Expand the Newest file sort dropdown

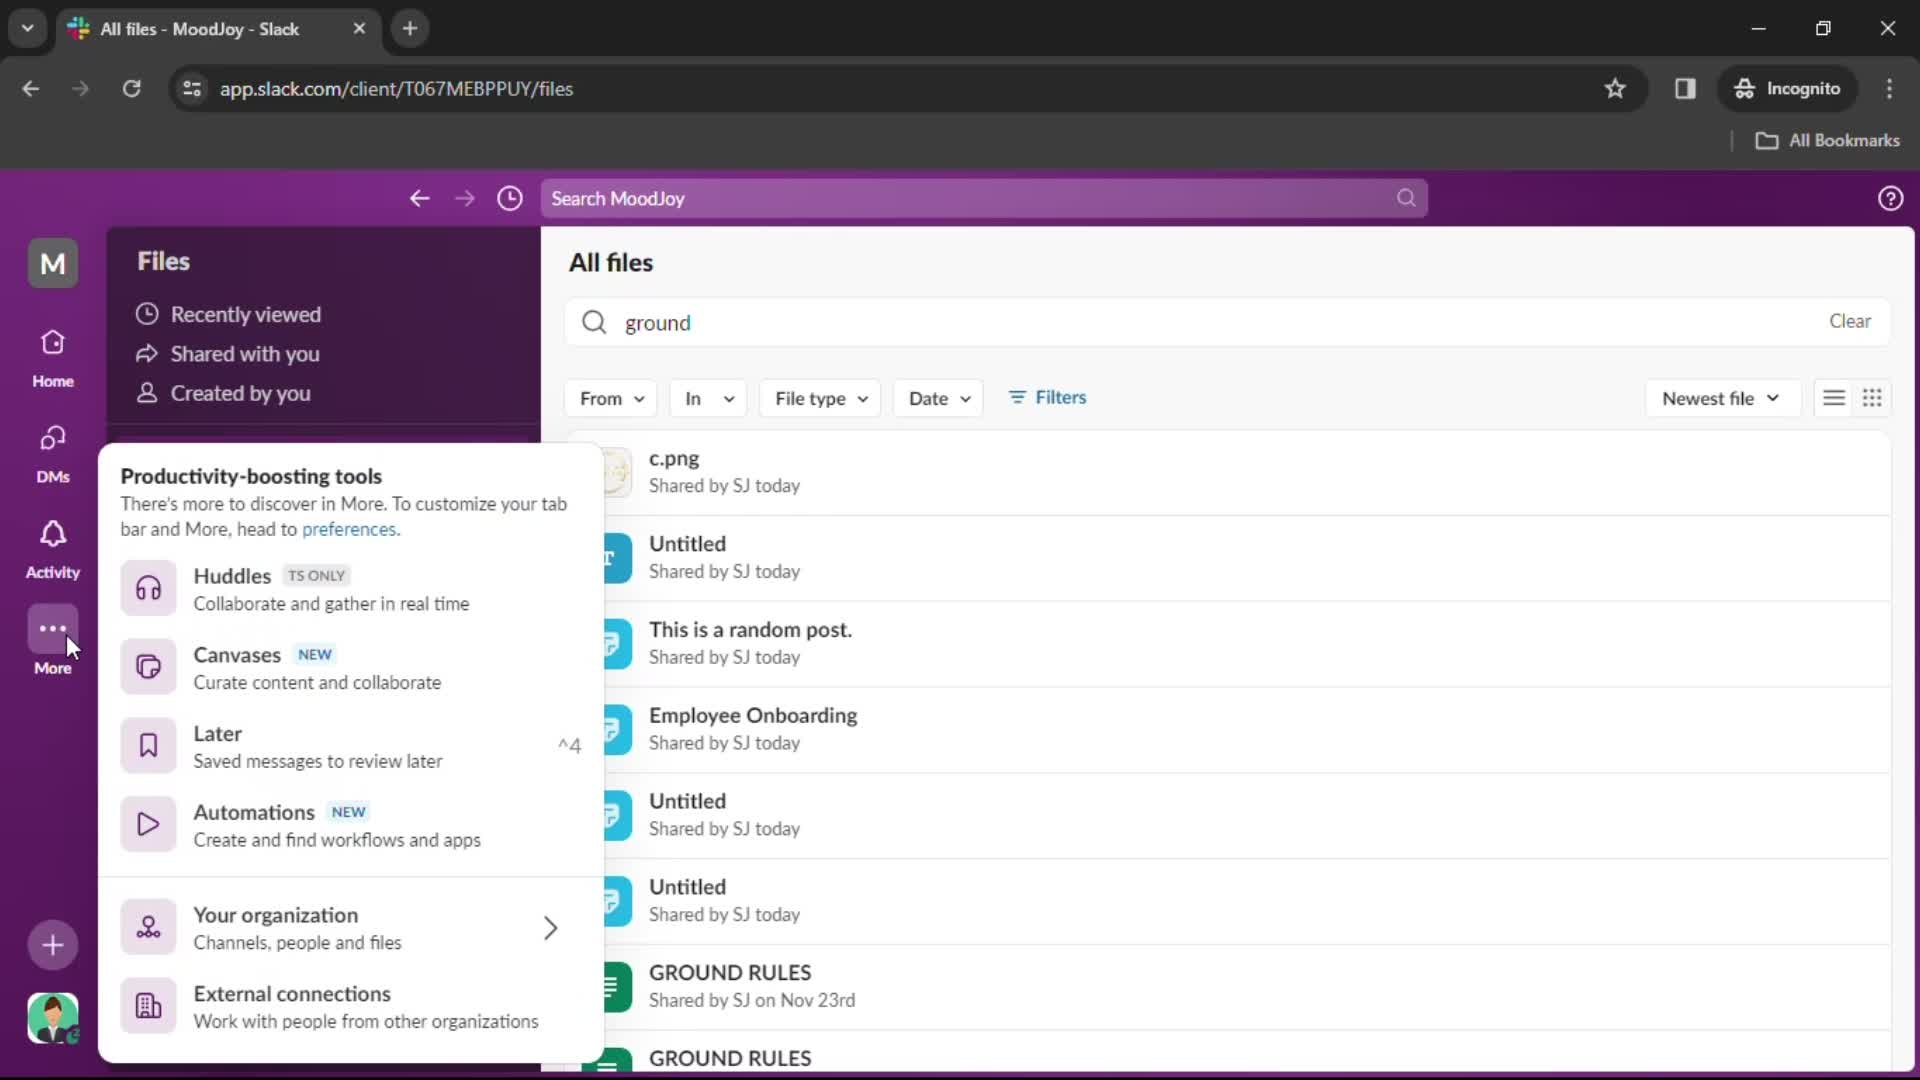click(x=1717, y=398)
